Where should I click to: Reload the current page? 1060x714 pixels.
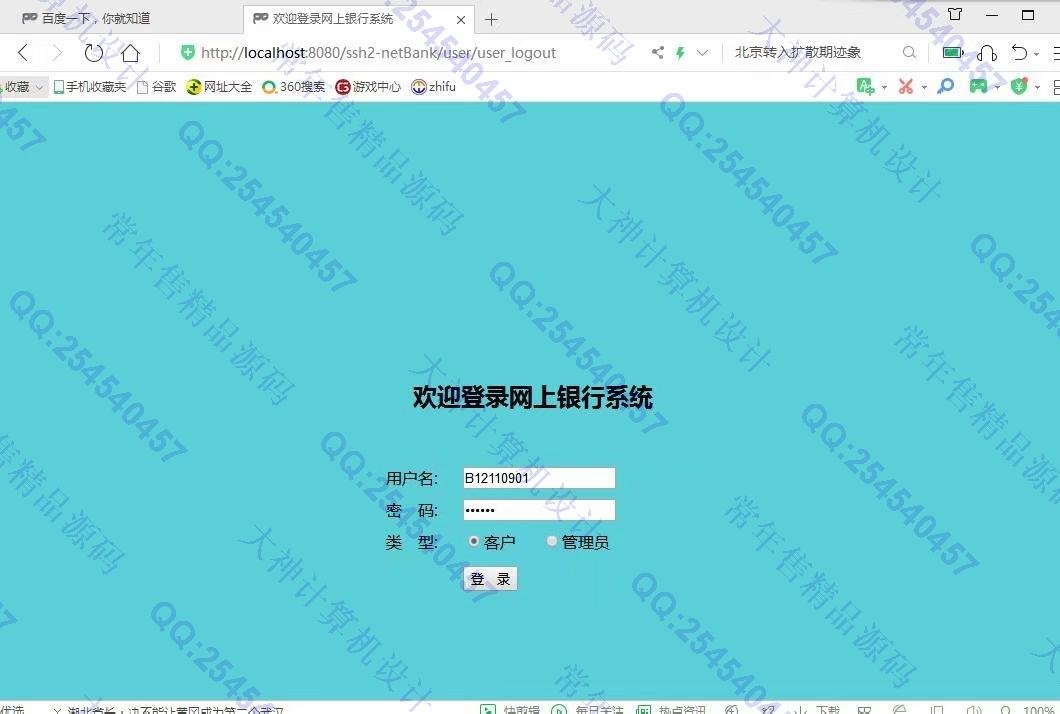pos(93,53)
